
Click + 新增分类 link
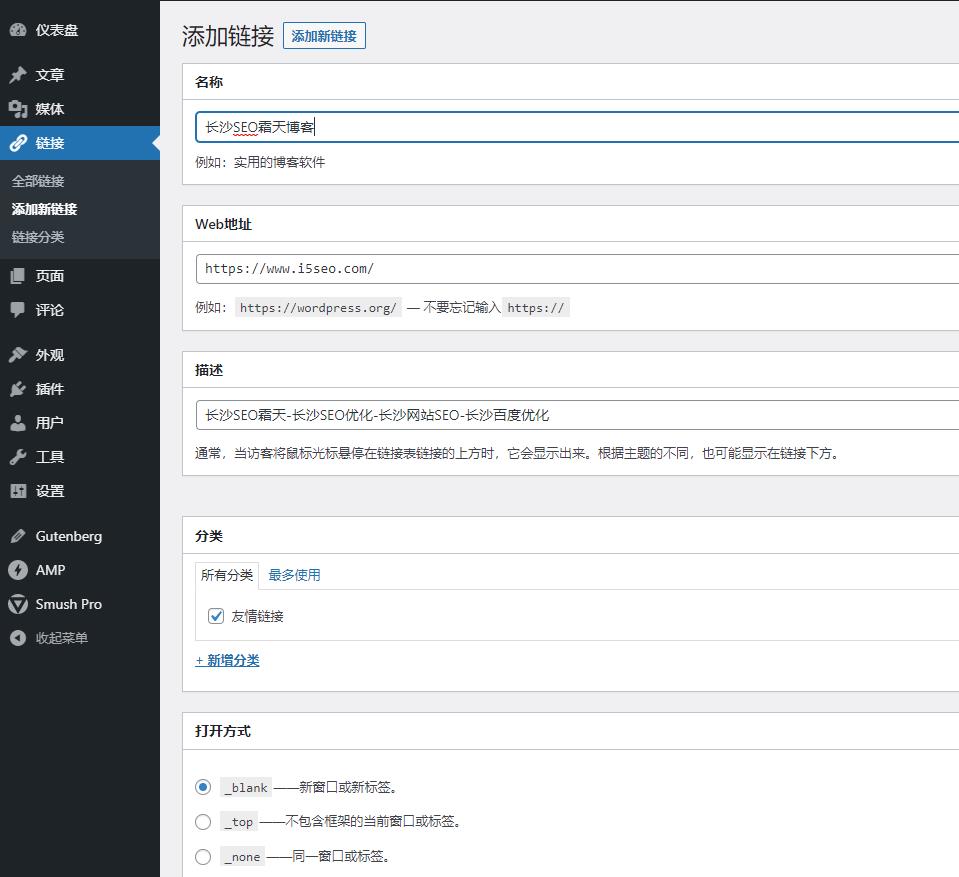228,661
